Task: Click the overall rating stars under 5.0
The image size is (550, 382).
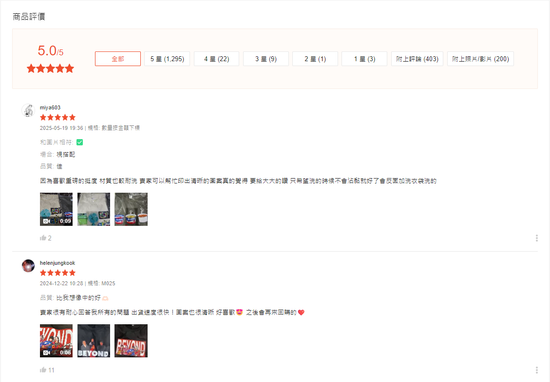Action: click(51, 68)
